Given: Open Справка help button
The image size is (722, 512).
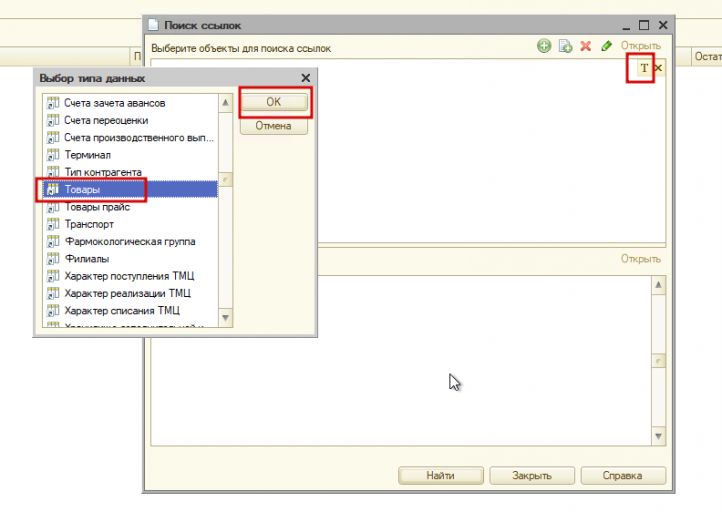Looking at the screenshot, I should [623, 476].
